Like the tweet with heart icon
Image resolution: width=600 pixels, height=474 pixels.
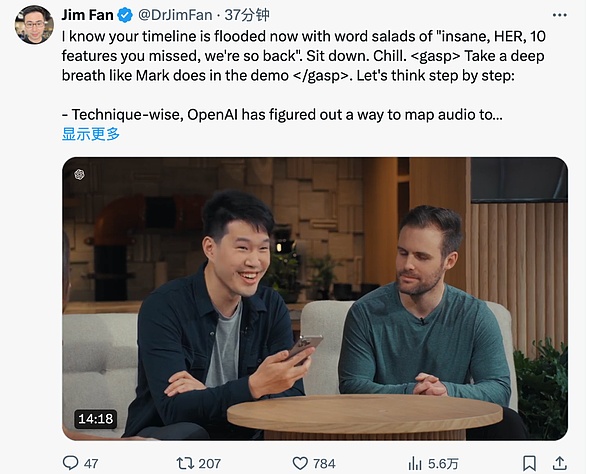[298, 463]
